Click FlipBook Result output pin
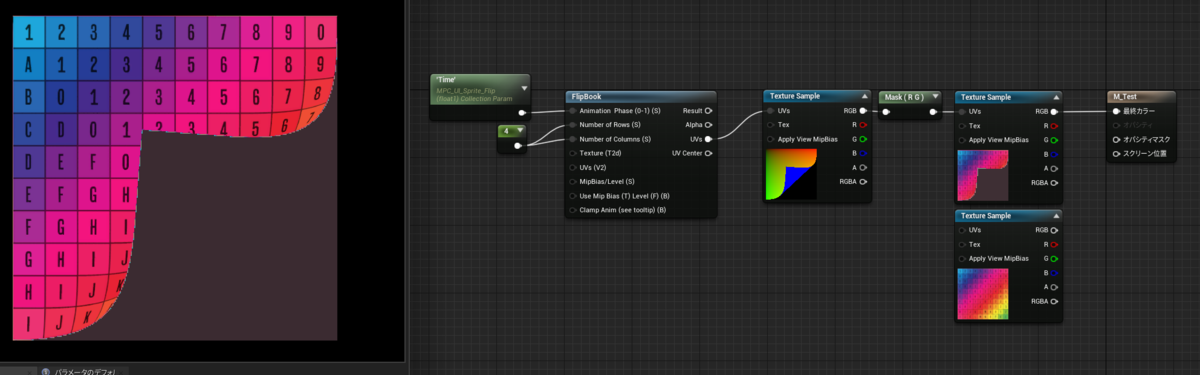The width and height of the screenshot is (1200, 375). click(x=708, y=110)
